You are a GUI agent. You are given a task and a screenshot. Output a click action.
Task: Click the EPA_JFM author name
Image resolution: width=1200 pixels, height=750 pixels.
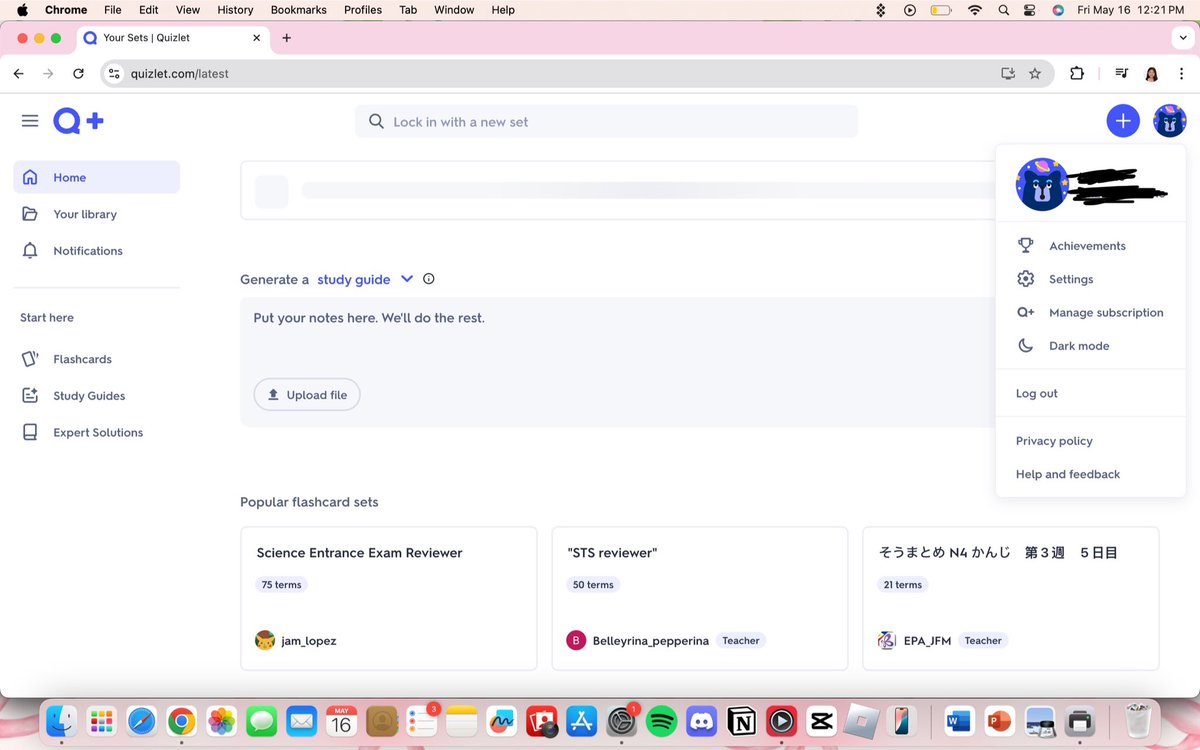click(926, 641)
